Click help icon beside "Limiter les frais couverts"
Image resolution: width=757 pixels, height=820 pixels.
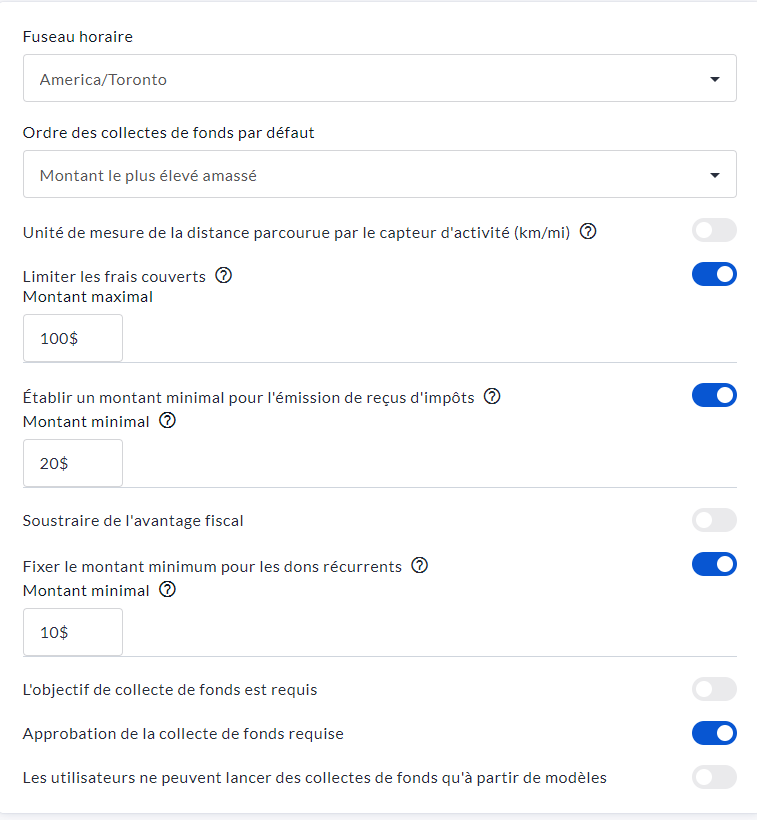pos(224,276)
